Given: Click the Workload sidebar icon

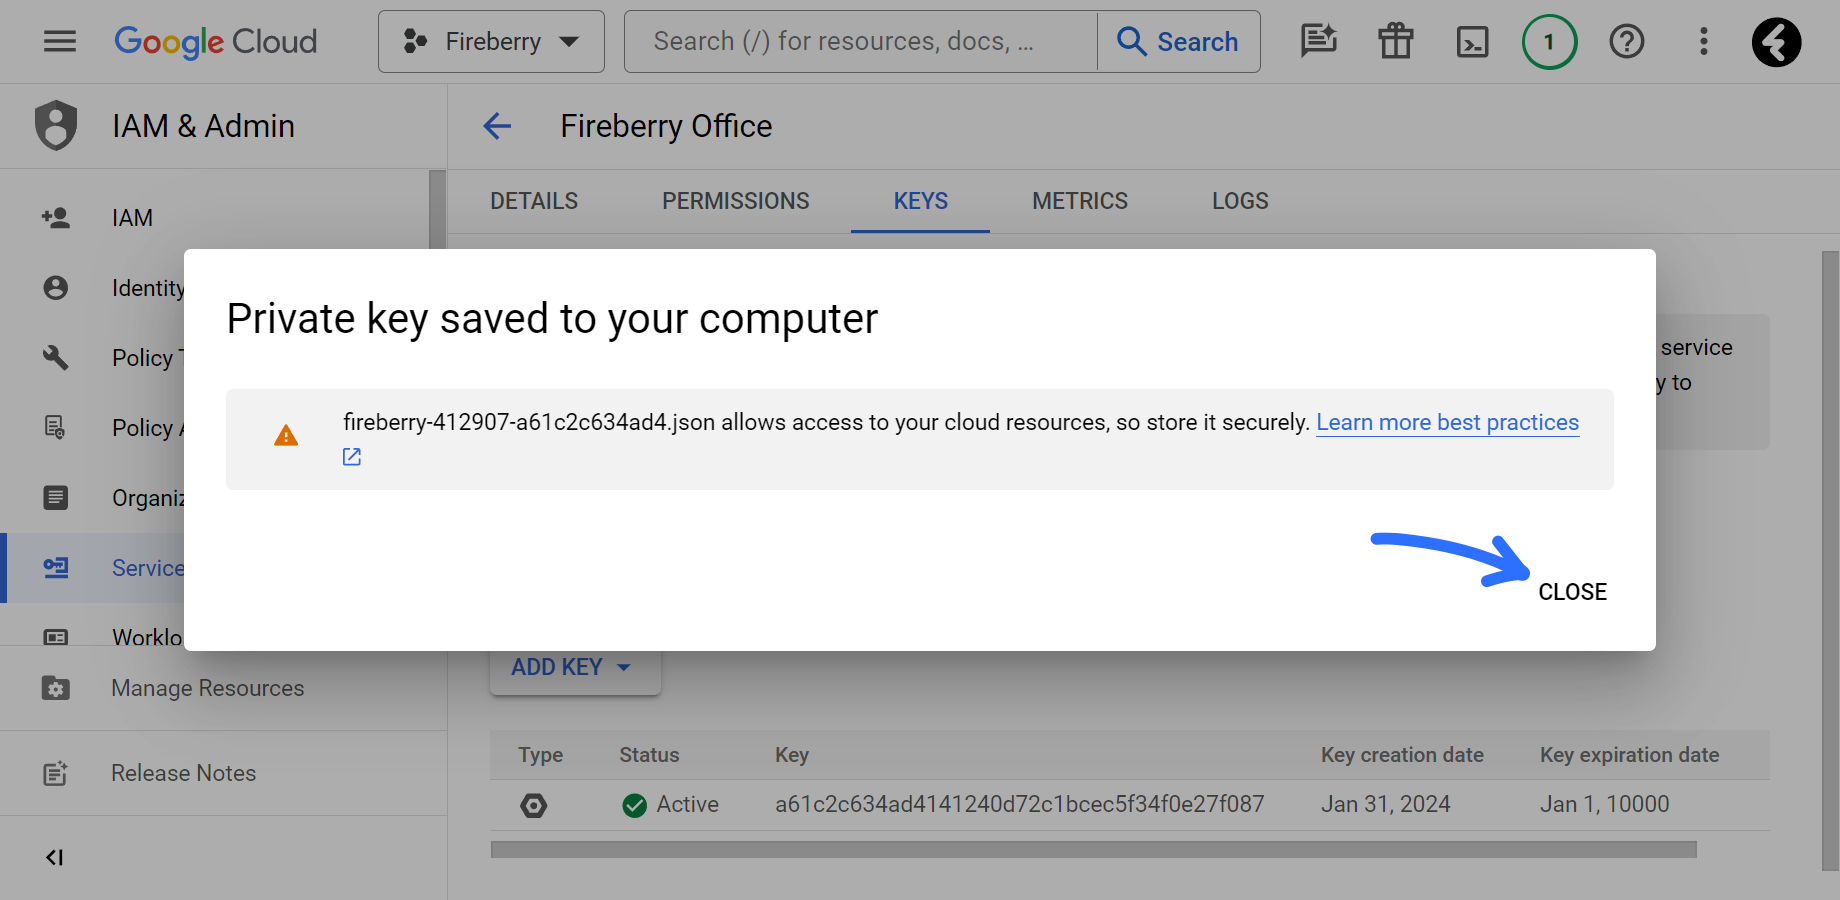Looking at the screenshot, I should coord(56,637).
